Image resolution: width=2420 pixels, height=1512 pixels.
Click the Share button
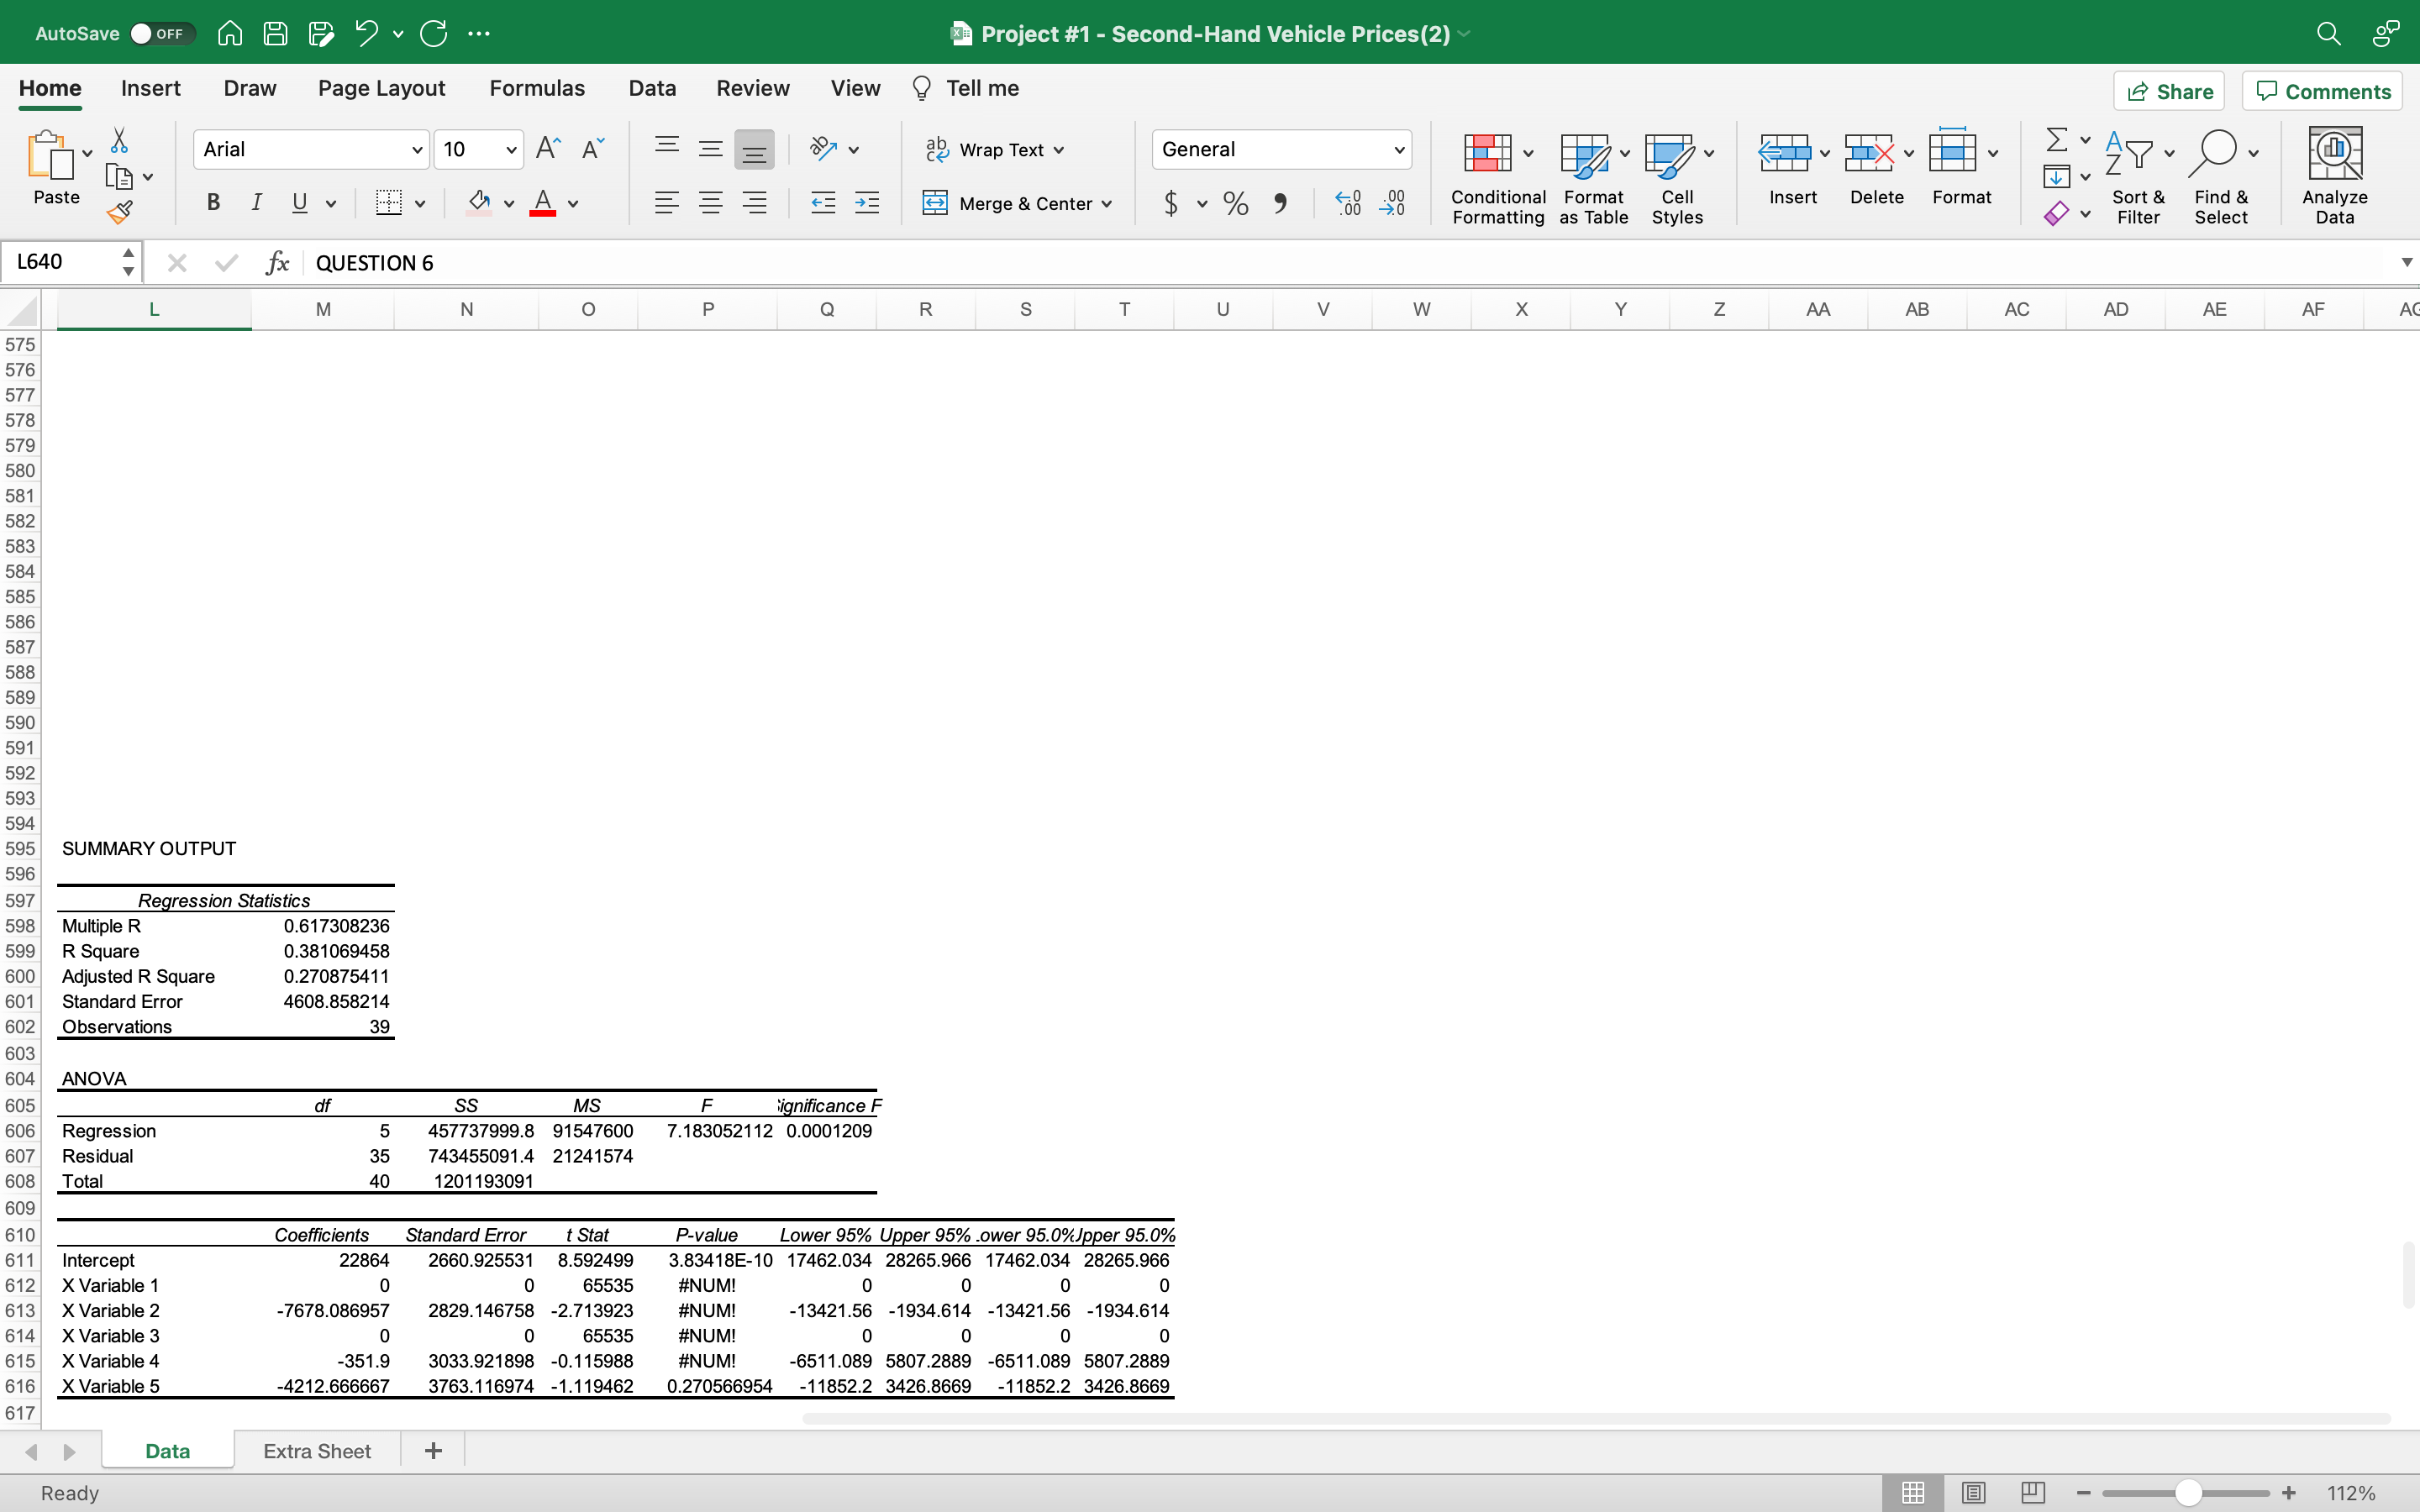point(2169,91)
